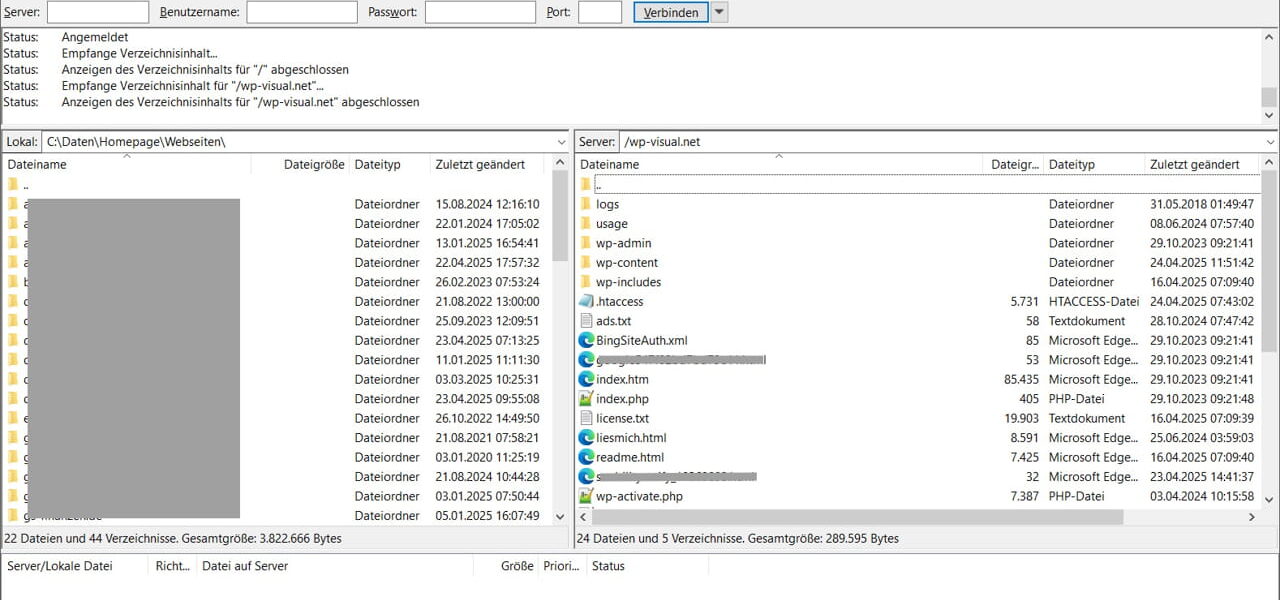The height and width of the screenshot is (600, 1280).
Task: Click the queue Status column header
Action: (647, 566)
